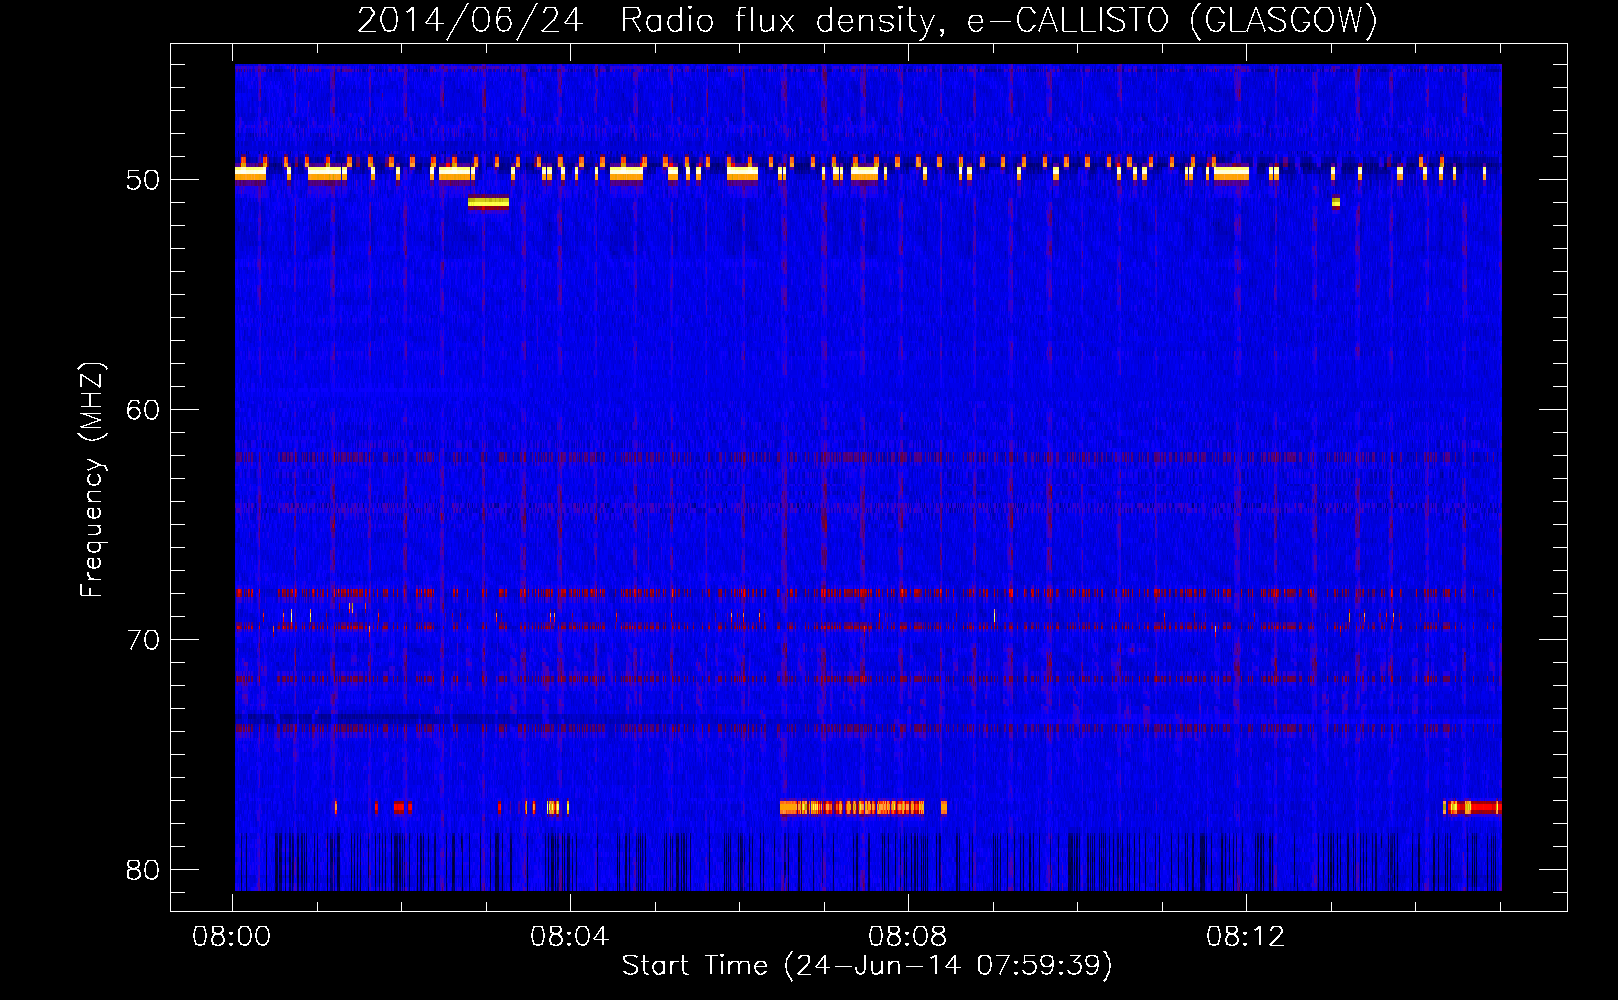1618x1000 pixels.
Task: Click the plot title '2014/06/24 Radio flux density, e-CALLISTO (GLASGOW)'
Action: [867, 20]
